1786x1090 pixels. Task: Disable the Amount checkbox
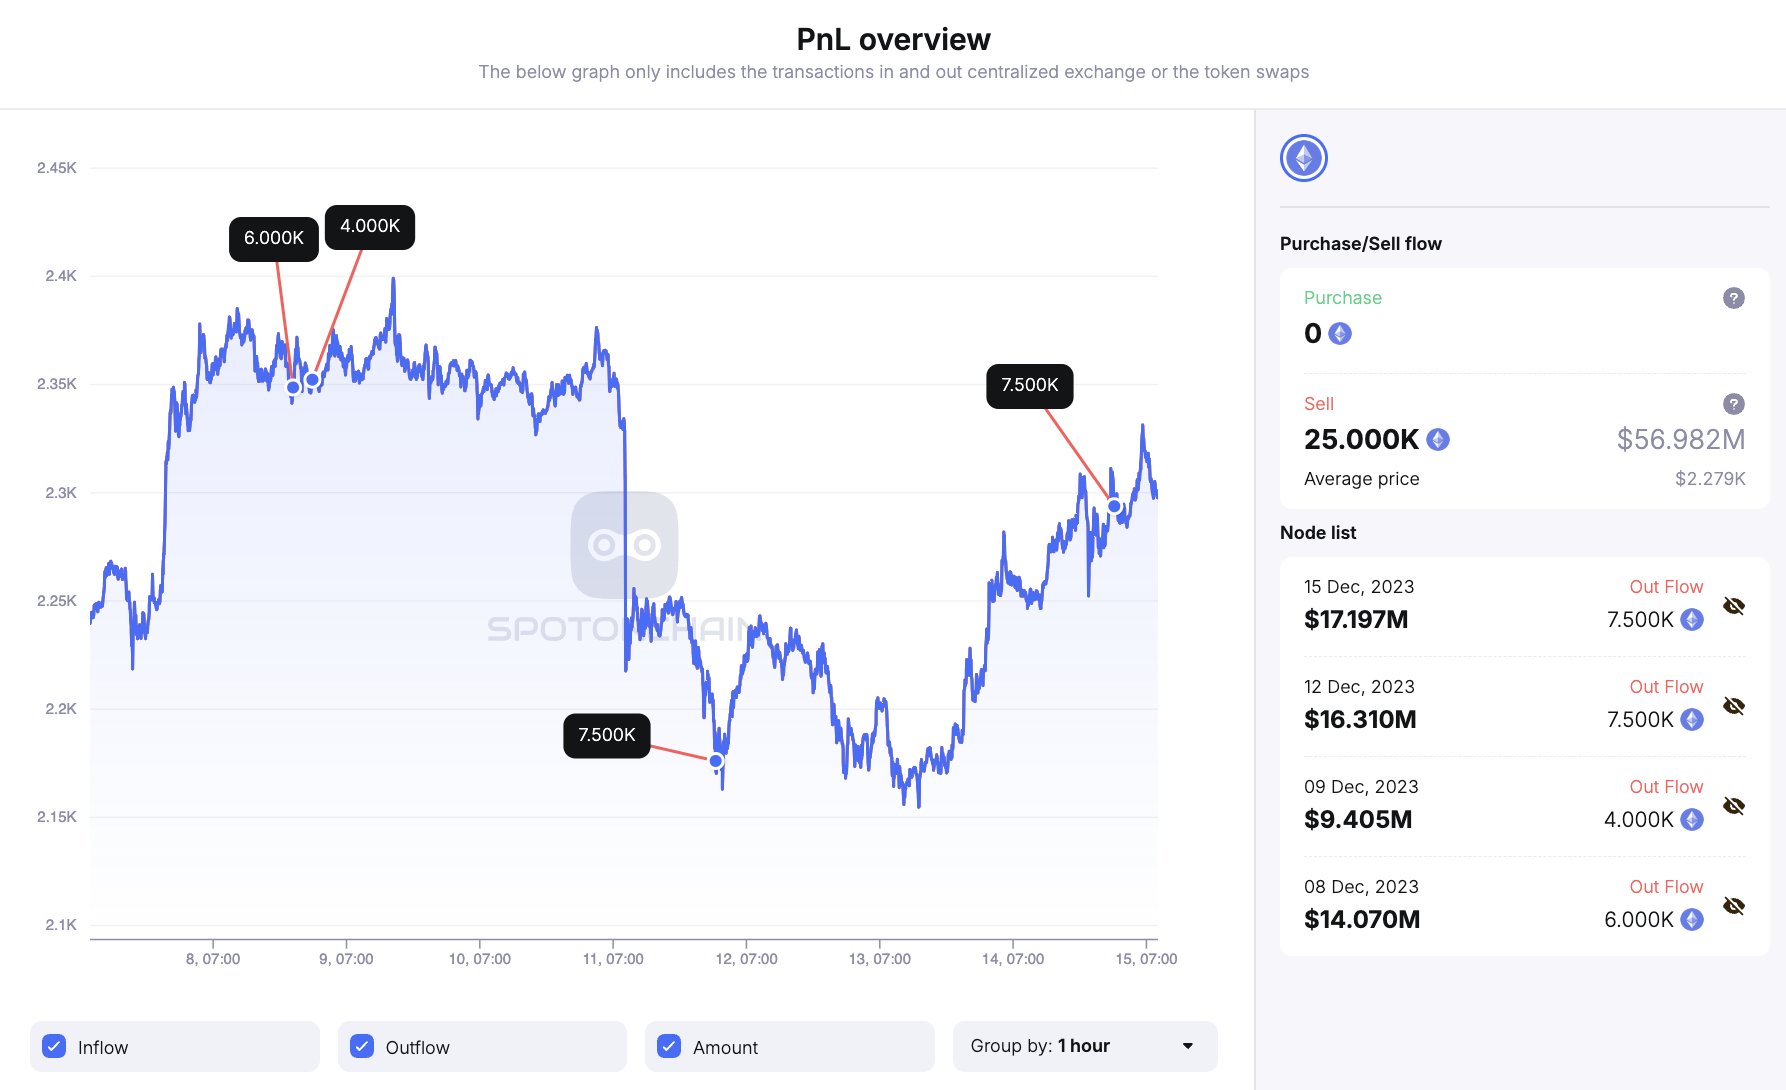pos(669,1047)
